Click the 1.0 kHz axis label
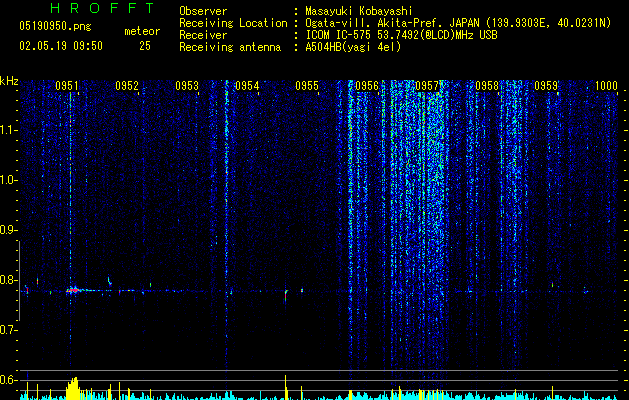The image size is (629, 400). coord(9,180)
